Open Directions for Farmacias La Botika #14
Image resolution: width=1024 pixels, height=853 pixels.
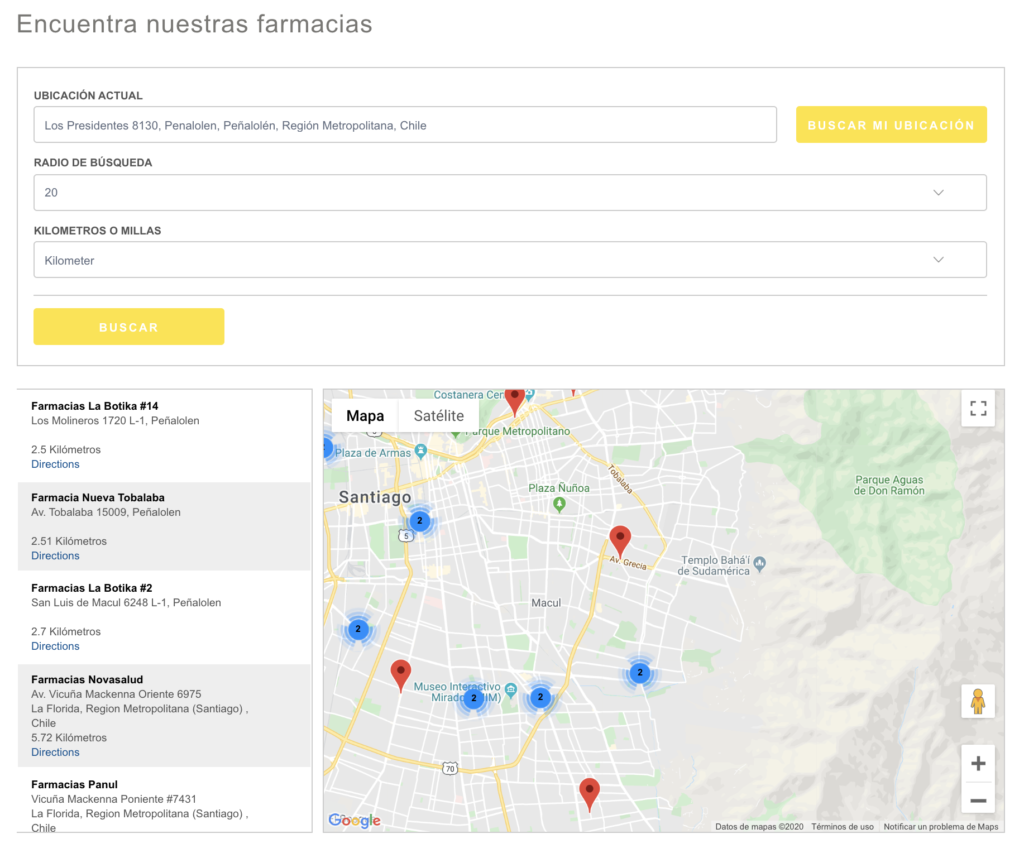(55, 464)
